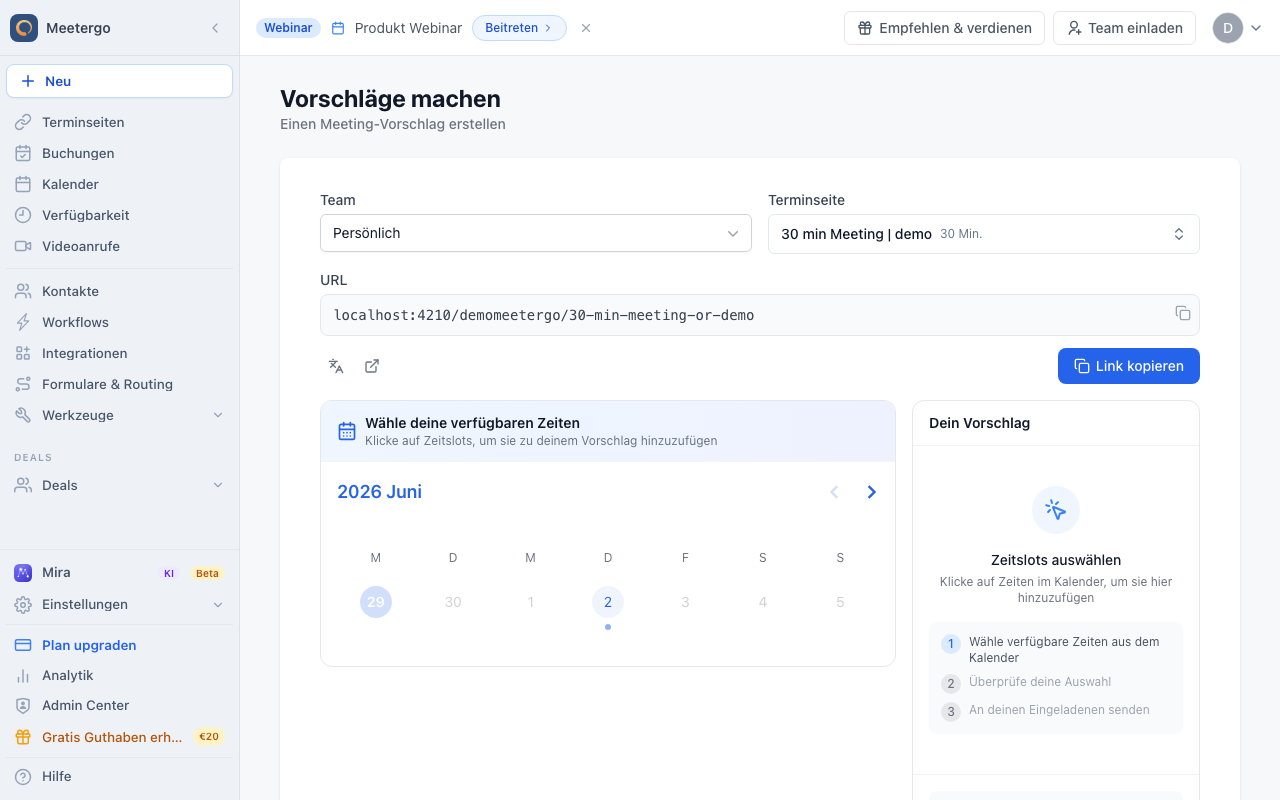Select day 2 in the calendar
This screenshot has width=1280, height=800.
(x=608, y=602)
